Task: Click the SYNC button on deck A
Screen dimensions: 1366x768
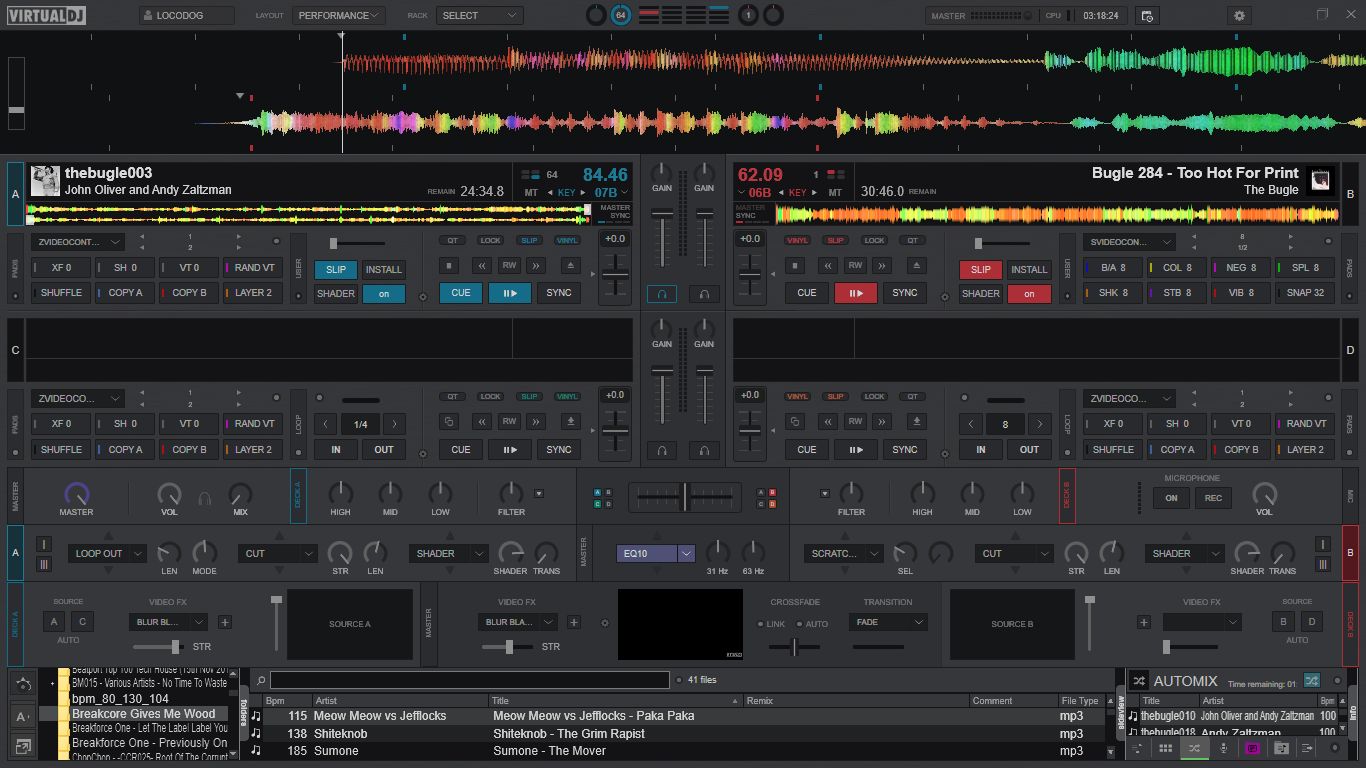Action: 559,293
